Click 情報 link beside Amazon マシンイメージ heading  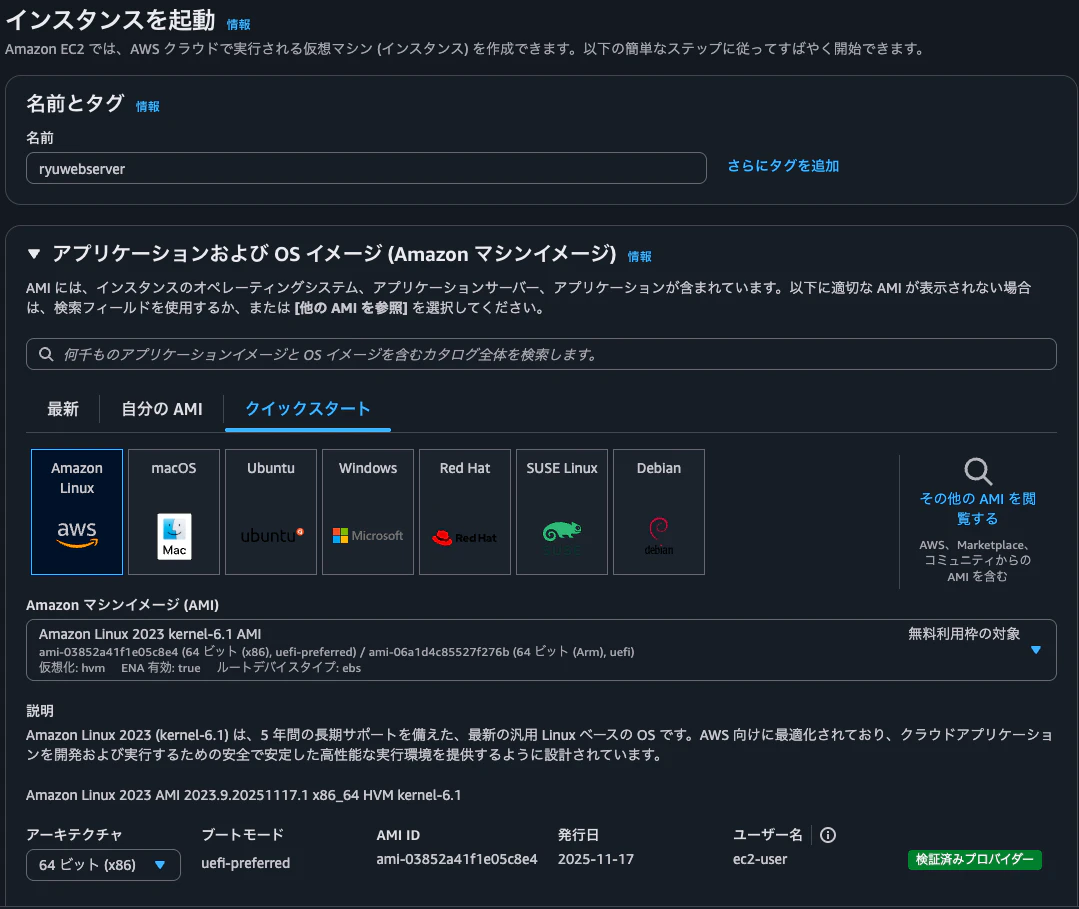639,257
